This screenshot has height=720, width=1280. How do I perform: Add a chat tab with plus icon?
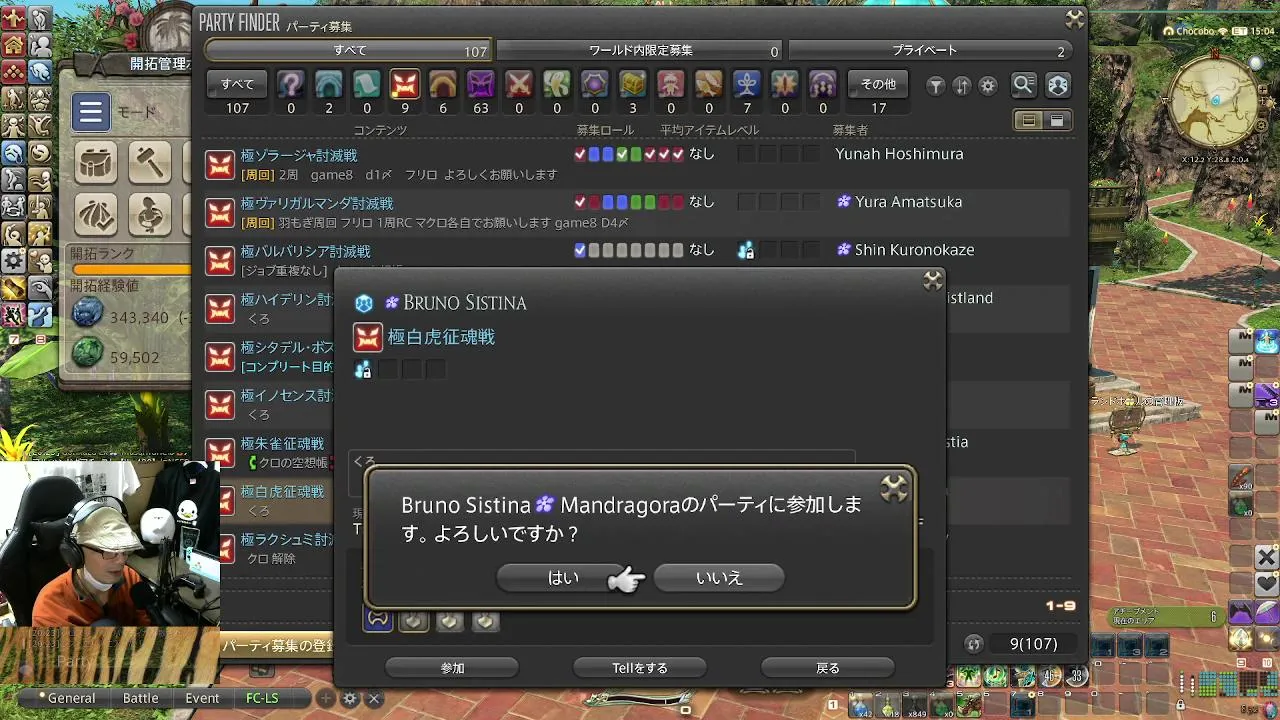326,699
